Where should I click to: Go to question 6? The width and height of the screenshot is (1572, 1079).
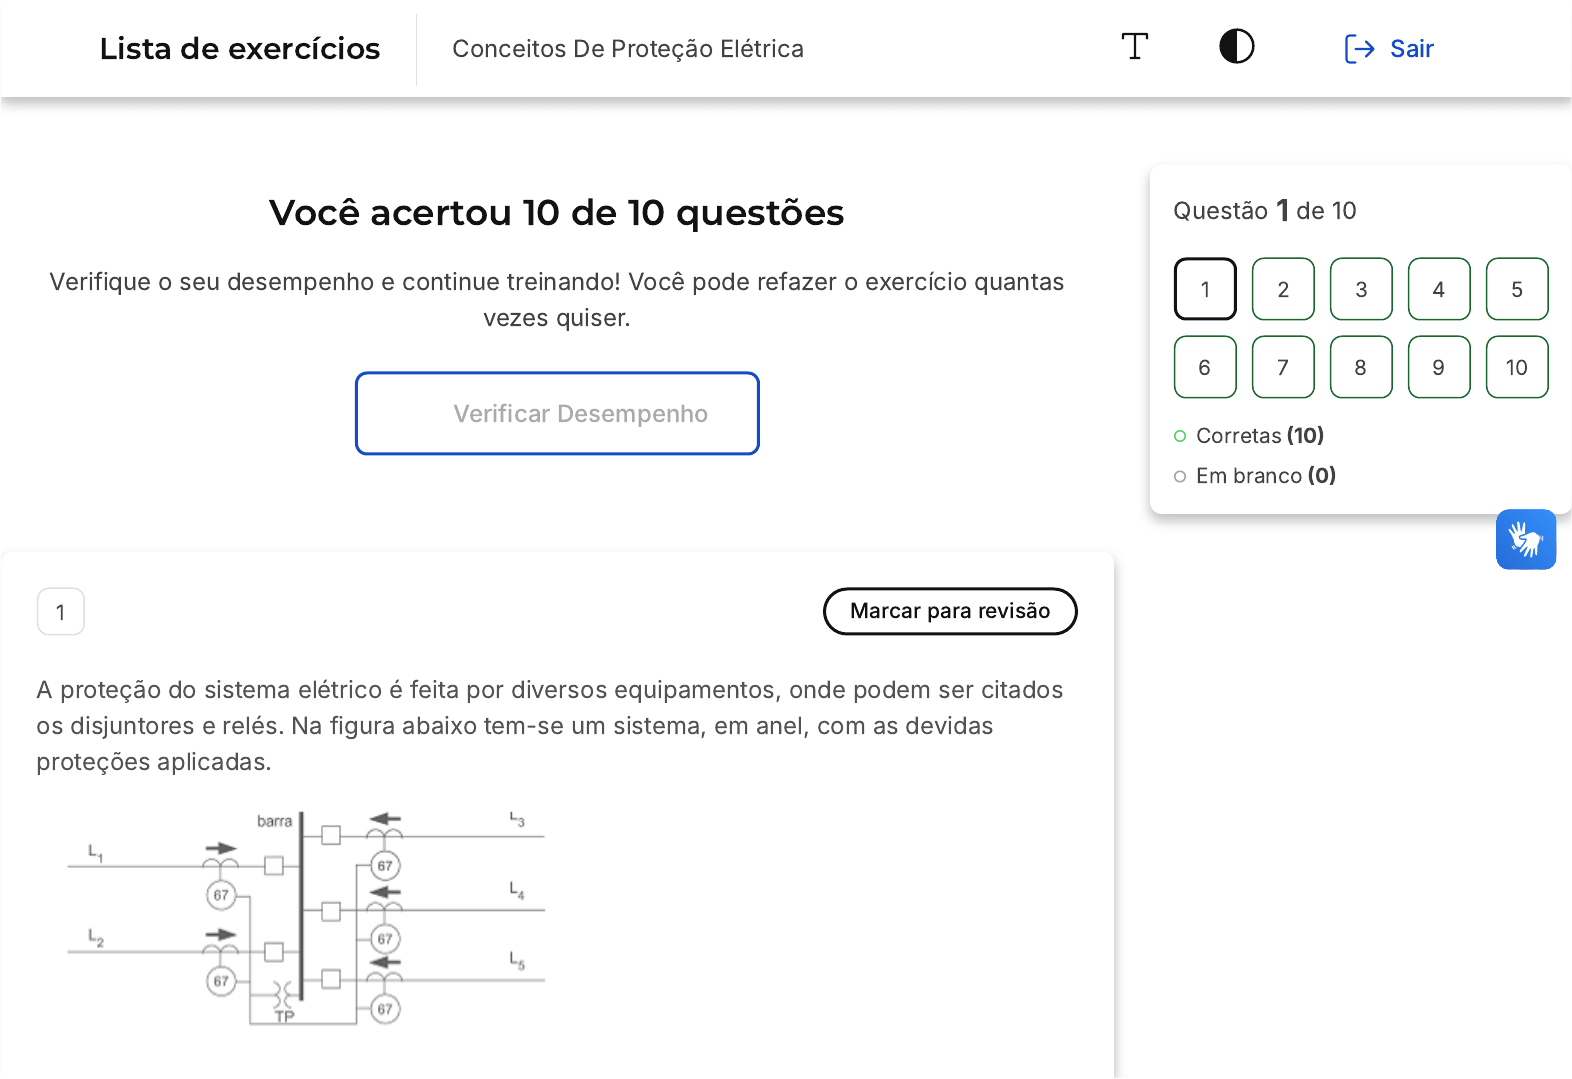pos(1205,367)
